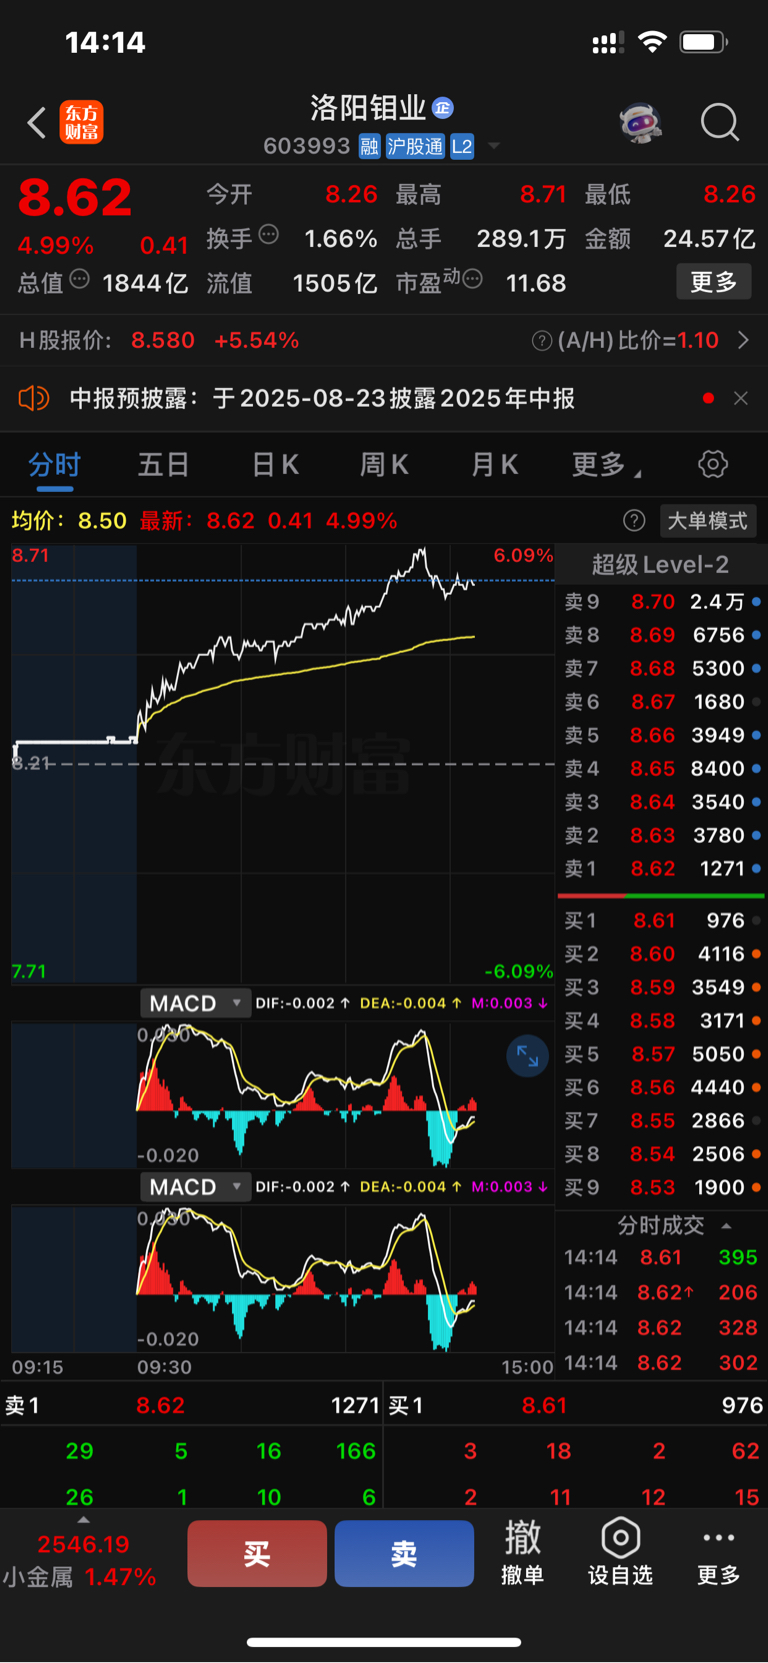Image resolution: width=768 pixels, height=1663 pixels.
Task: Open the 中报预披露 announcement text
Action: (x=322, y=398)
